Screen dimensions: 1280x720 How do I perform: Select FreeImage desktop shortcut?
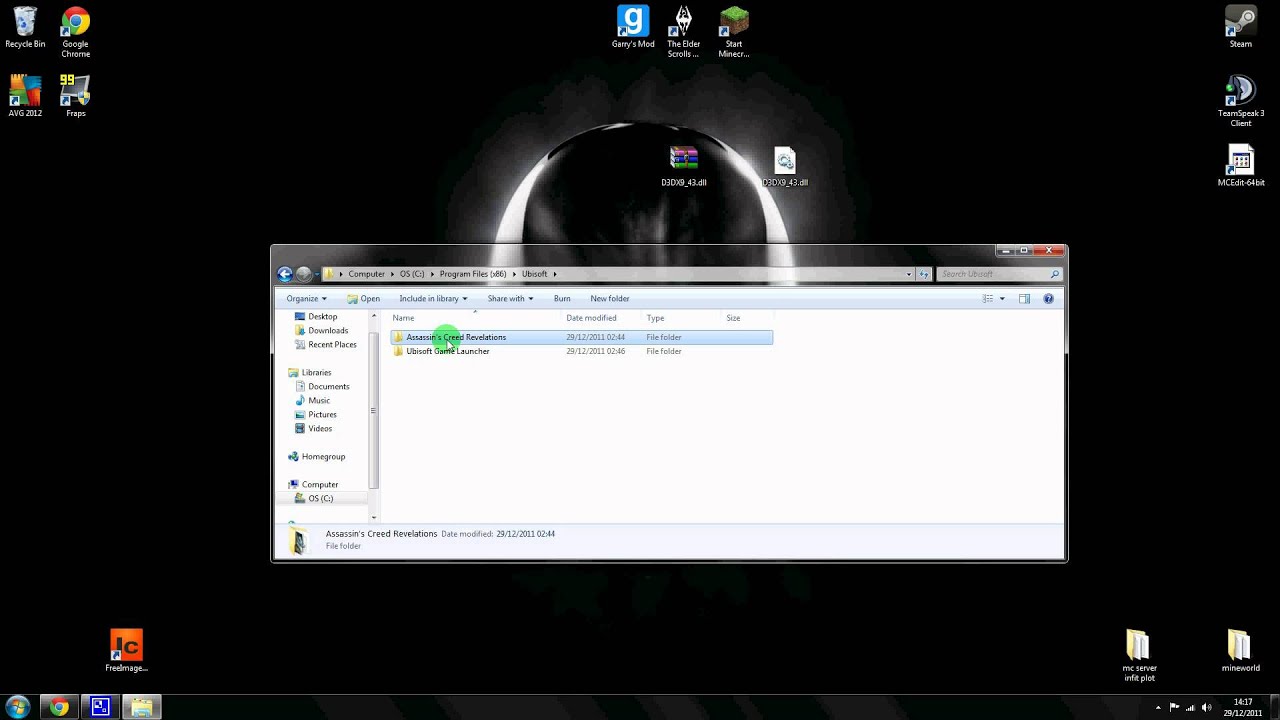coord(127,651)
